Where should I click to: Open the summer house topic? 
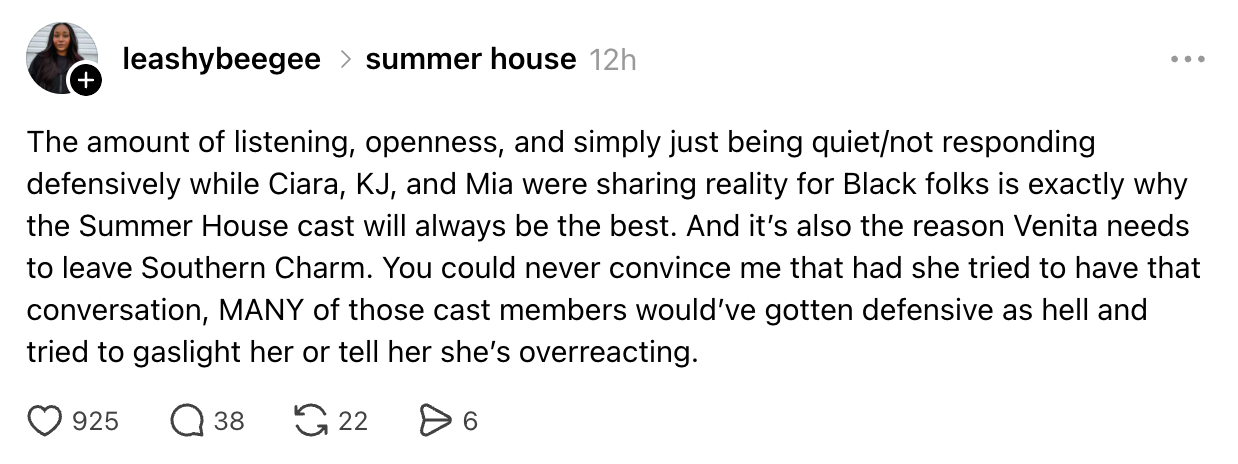point(470,60)
